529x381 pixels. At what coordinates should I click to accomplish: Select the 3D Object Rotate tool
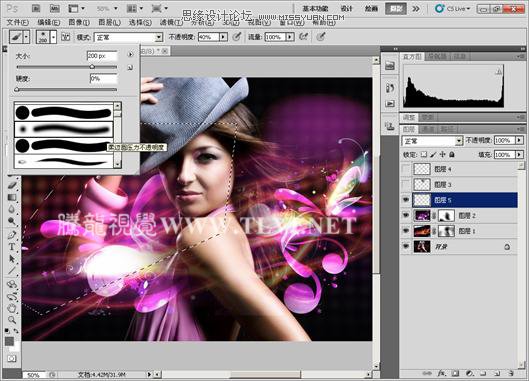12,284
